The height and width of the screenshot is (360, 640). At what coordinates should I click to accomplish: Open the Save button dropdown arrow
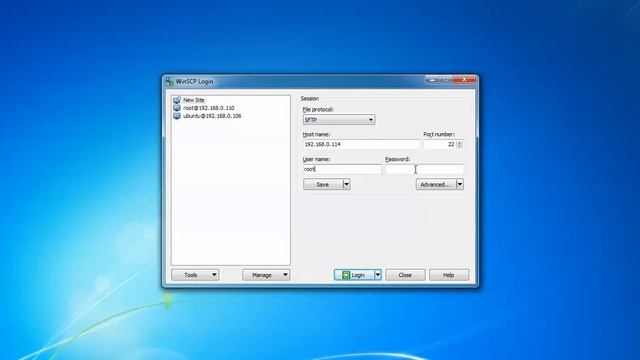point(347,184)
